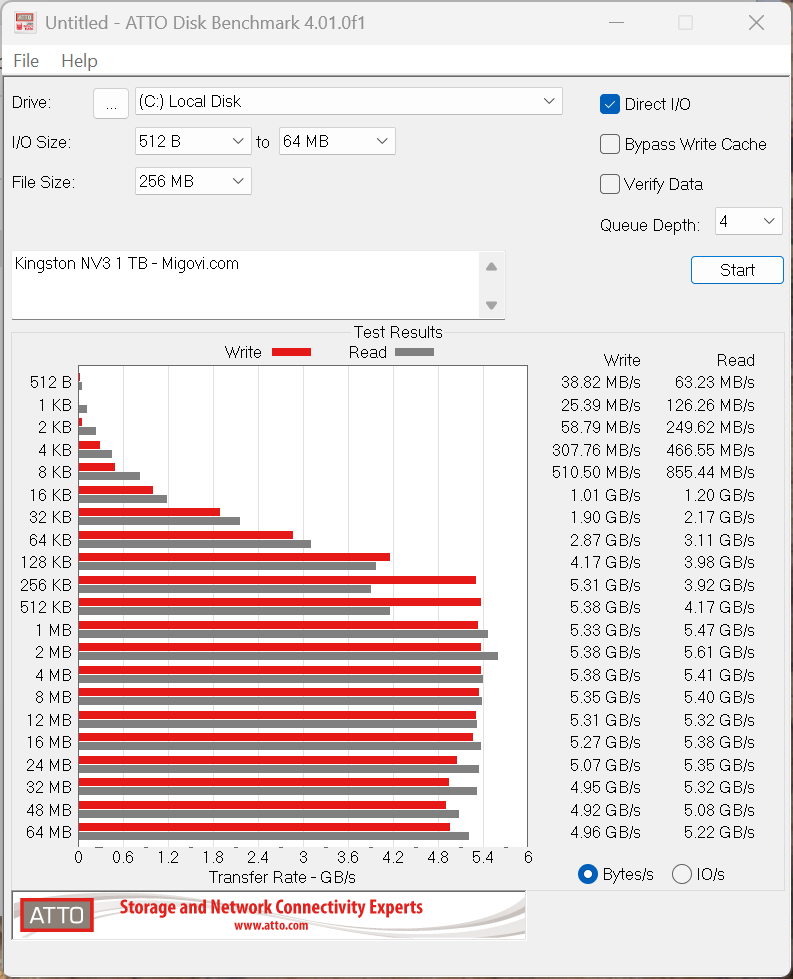Click description box scroll up arrow
This screenshot has width=793, height=979.
point(491,267)
